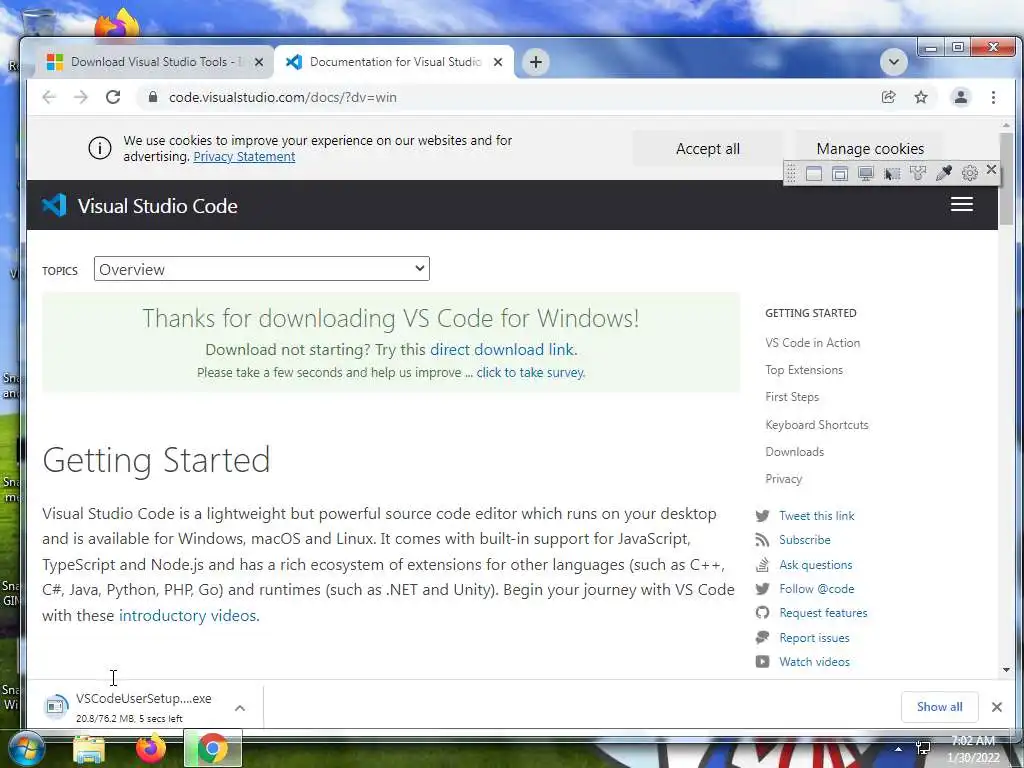
Task: Click the page scrollbar down arrow
Action: point(1006,670)
